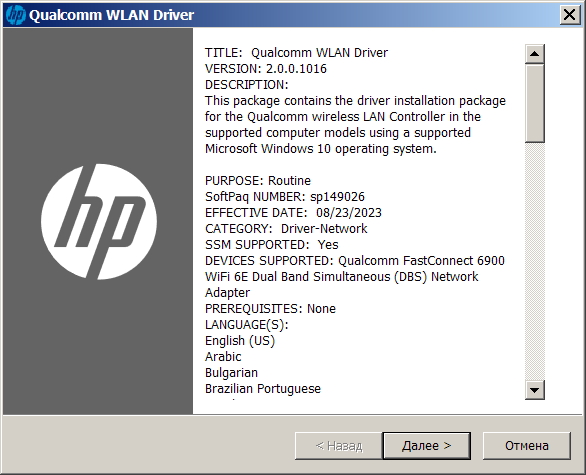Screen dimensions: 586x475
Task: Click the CATEGORY: Driver-Network line
Action: point(286,229)
